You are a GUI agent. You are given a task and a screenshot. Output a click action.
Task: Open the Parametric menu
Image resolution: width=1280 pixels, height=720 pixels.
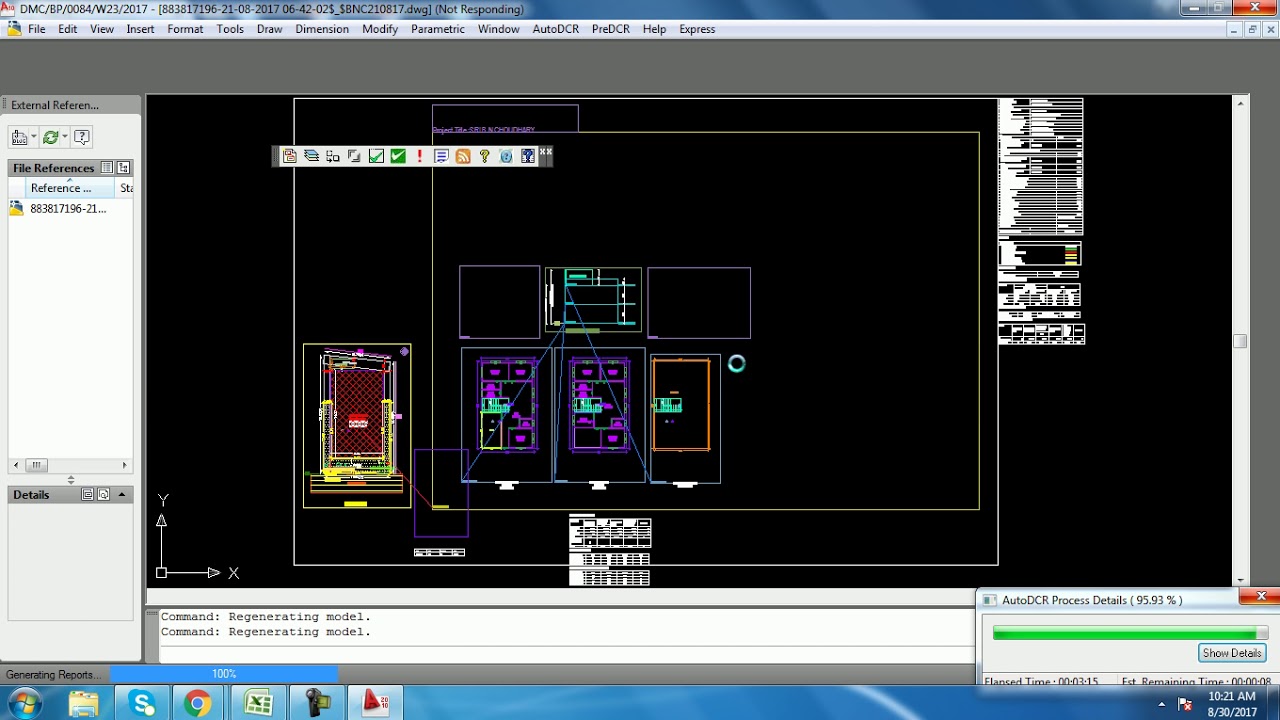click(438, 29)
